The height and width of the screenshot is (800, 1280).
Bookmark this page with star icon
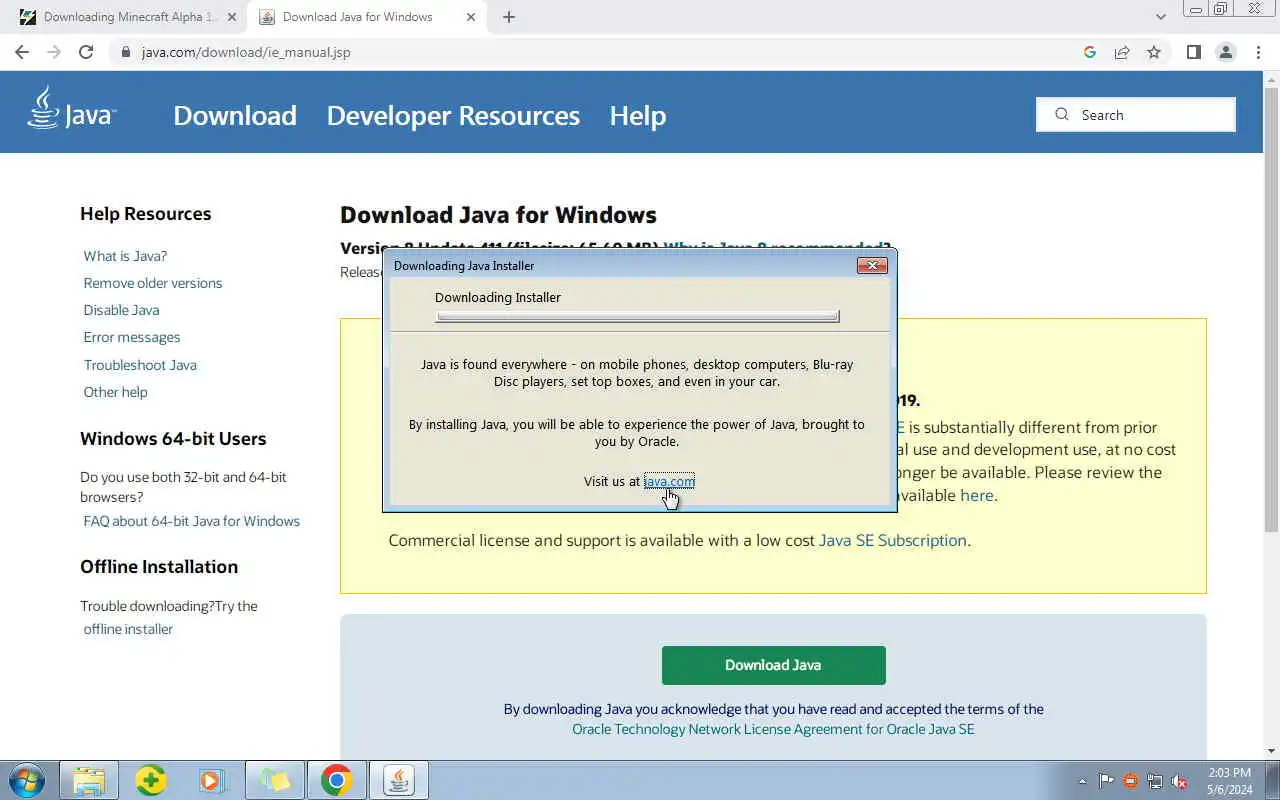pyautogui.click(x=1154, y=52)
